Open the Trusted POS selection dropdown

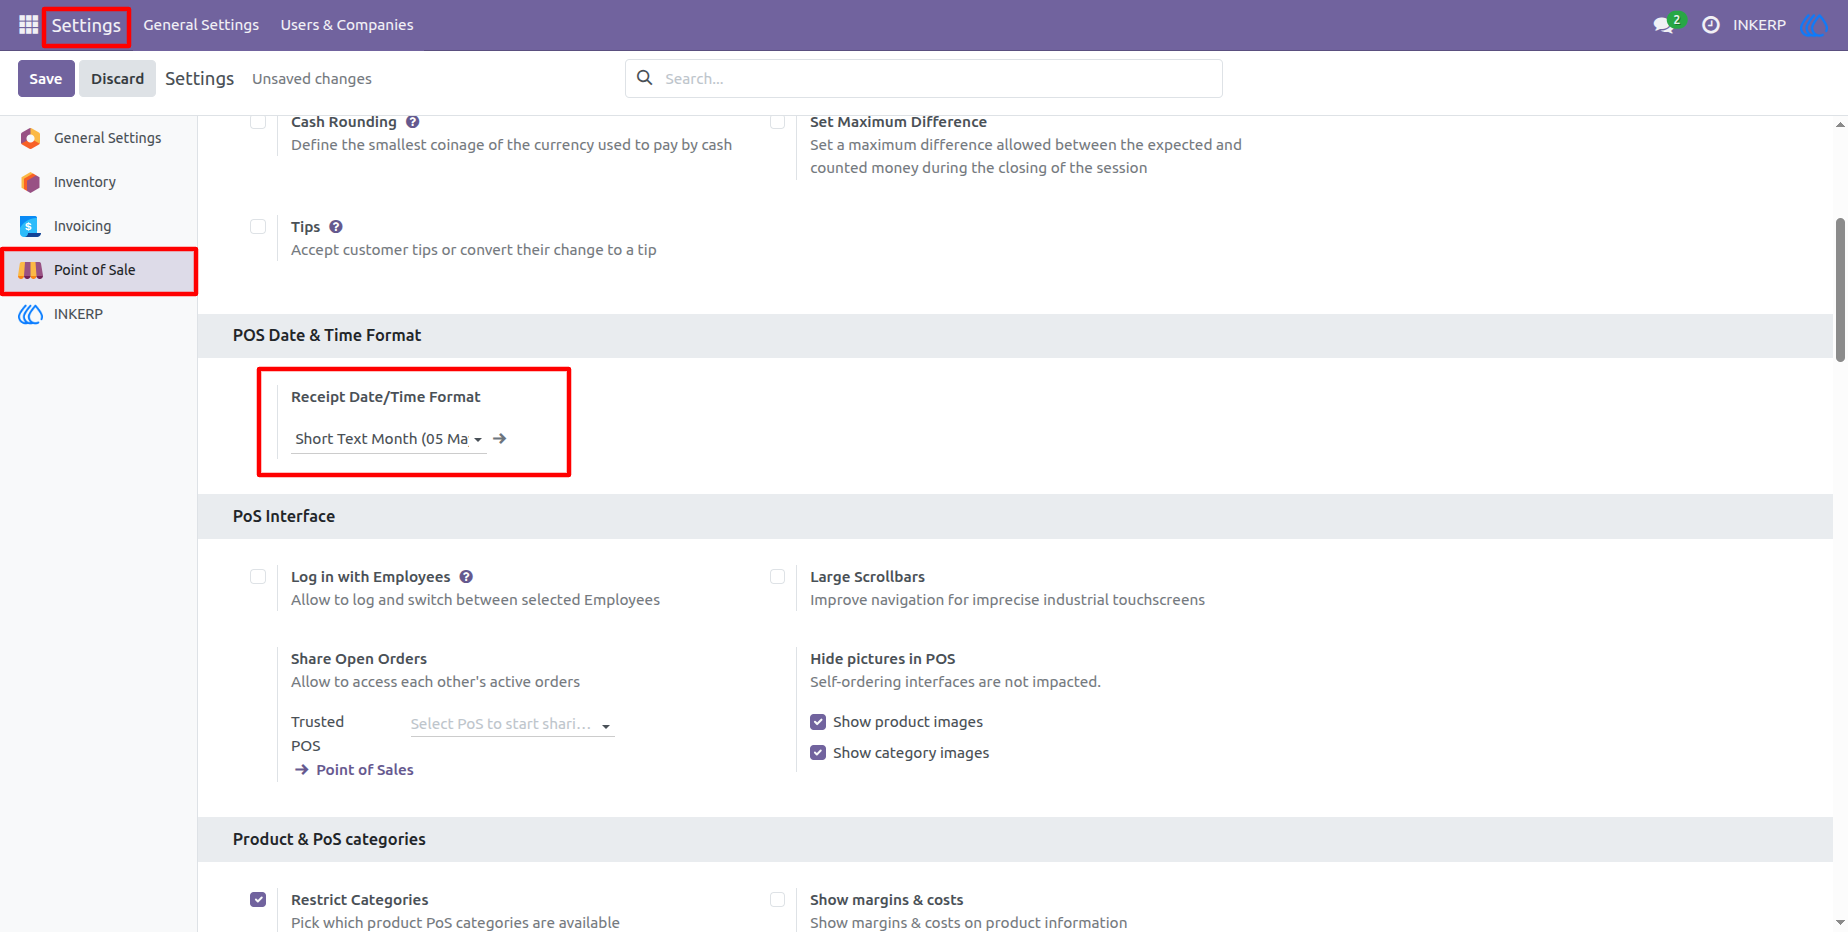[x=512, y=724]
